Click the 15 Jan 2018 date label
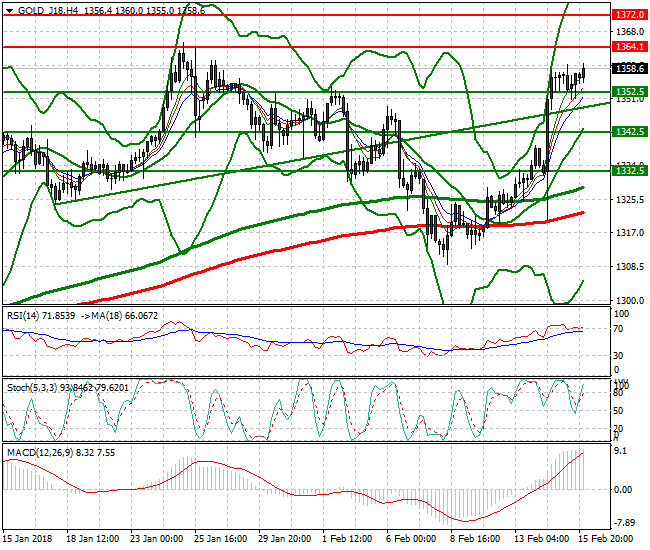 28,539
